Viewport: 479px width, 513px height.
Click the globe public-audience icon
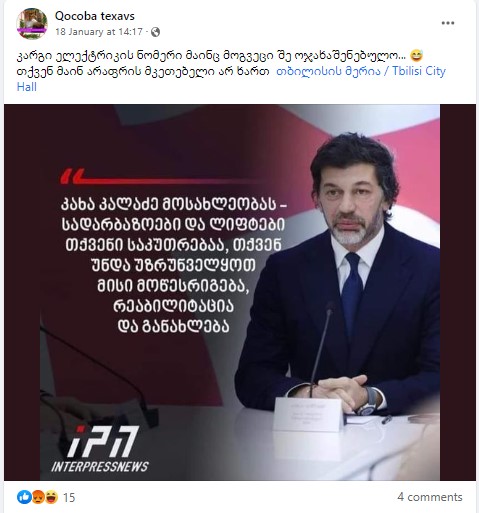pyautogui.click(x=155, y=32)
